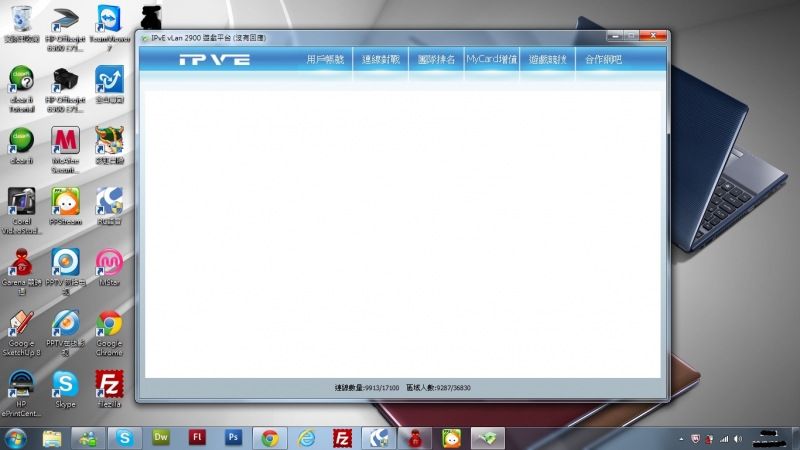
Task: Select the Skype desktop icon
Action: [65, 389]
